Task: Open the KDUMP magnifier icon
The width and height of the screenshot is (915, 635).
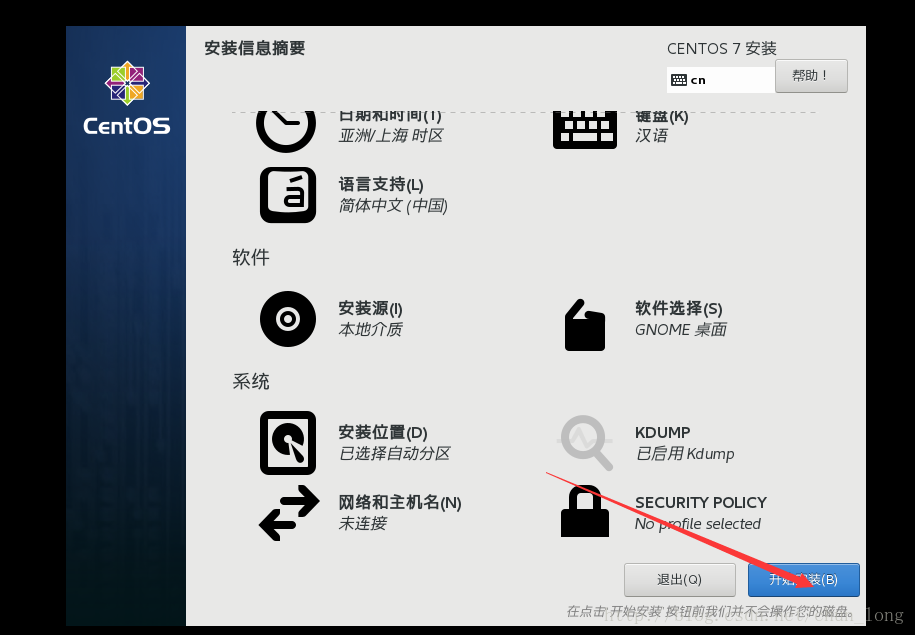Action: 586,442
